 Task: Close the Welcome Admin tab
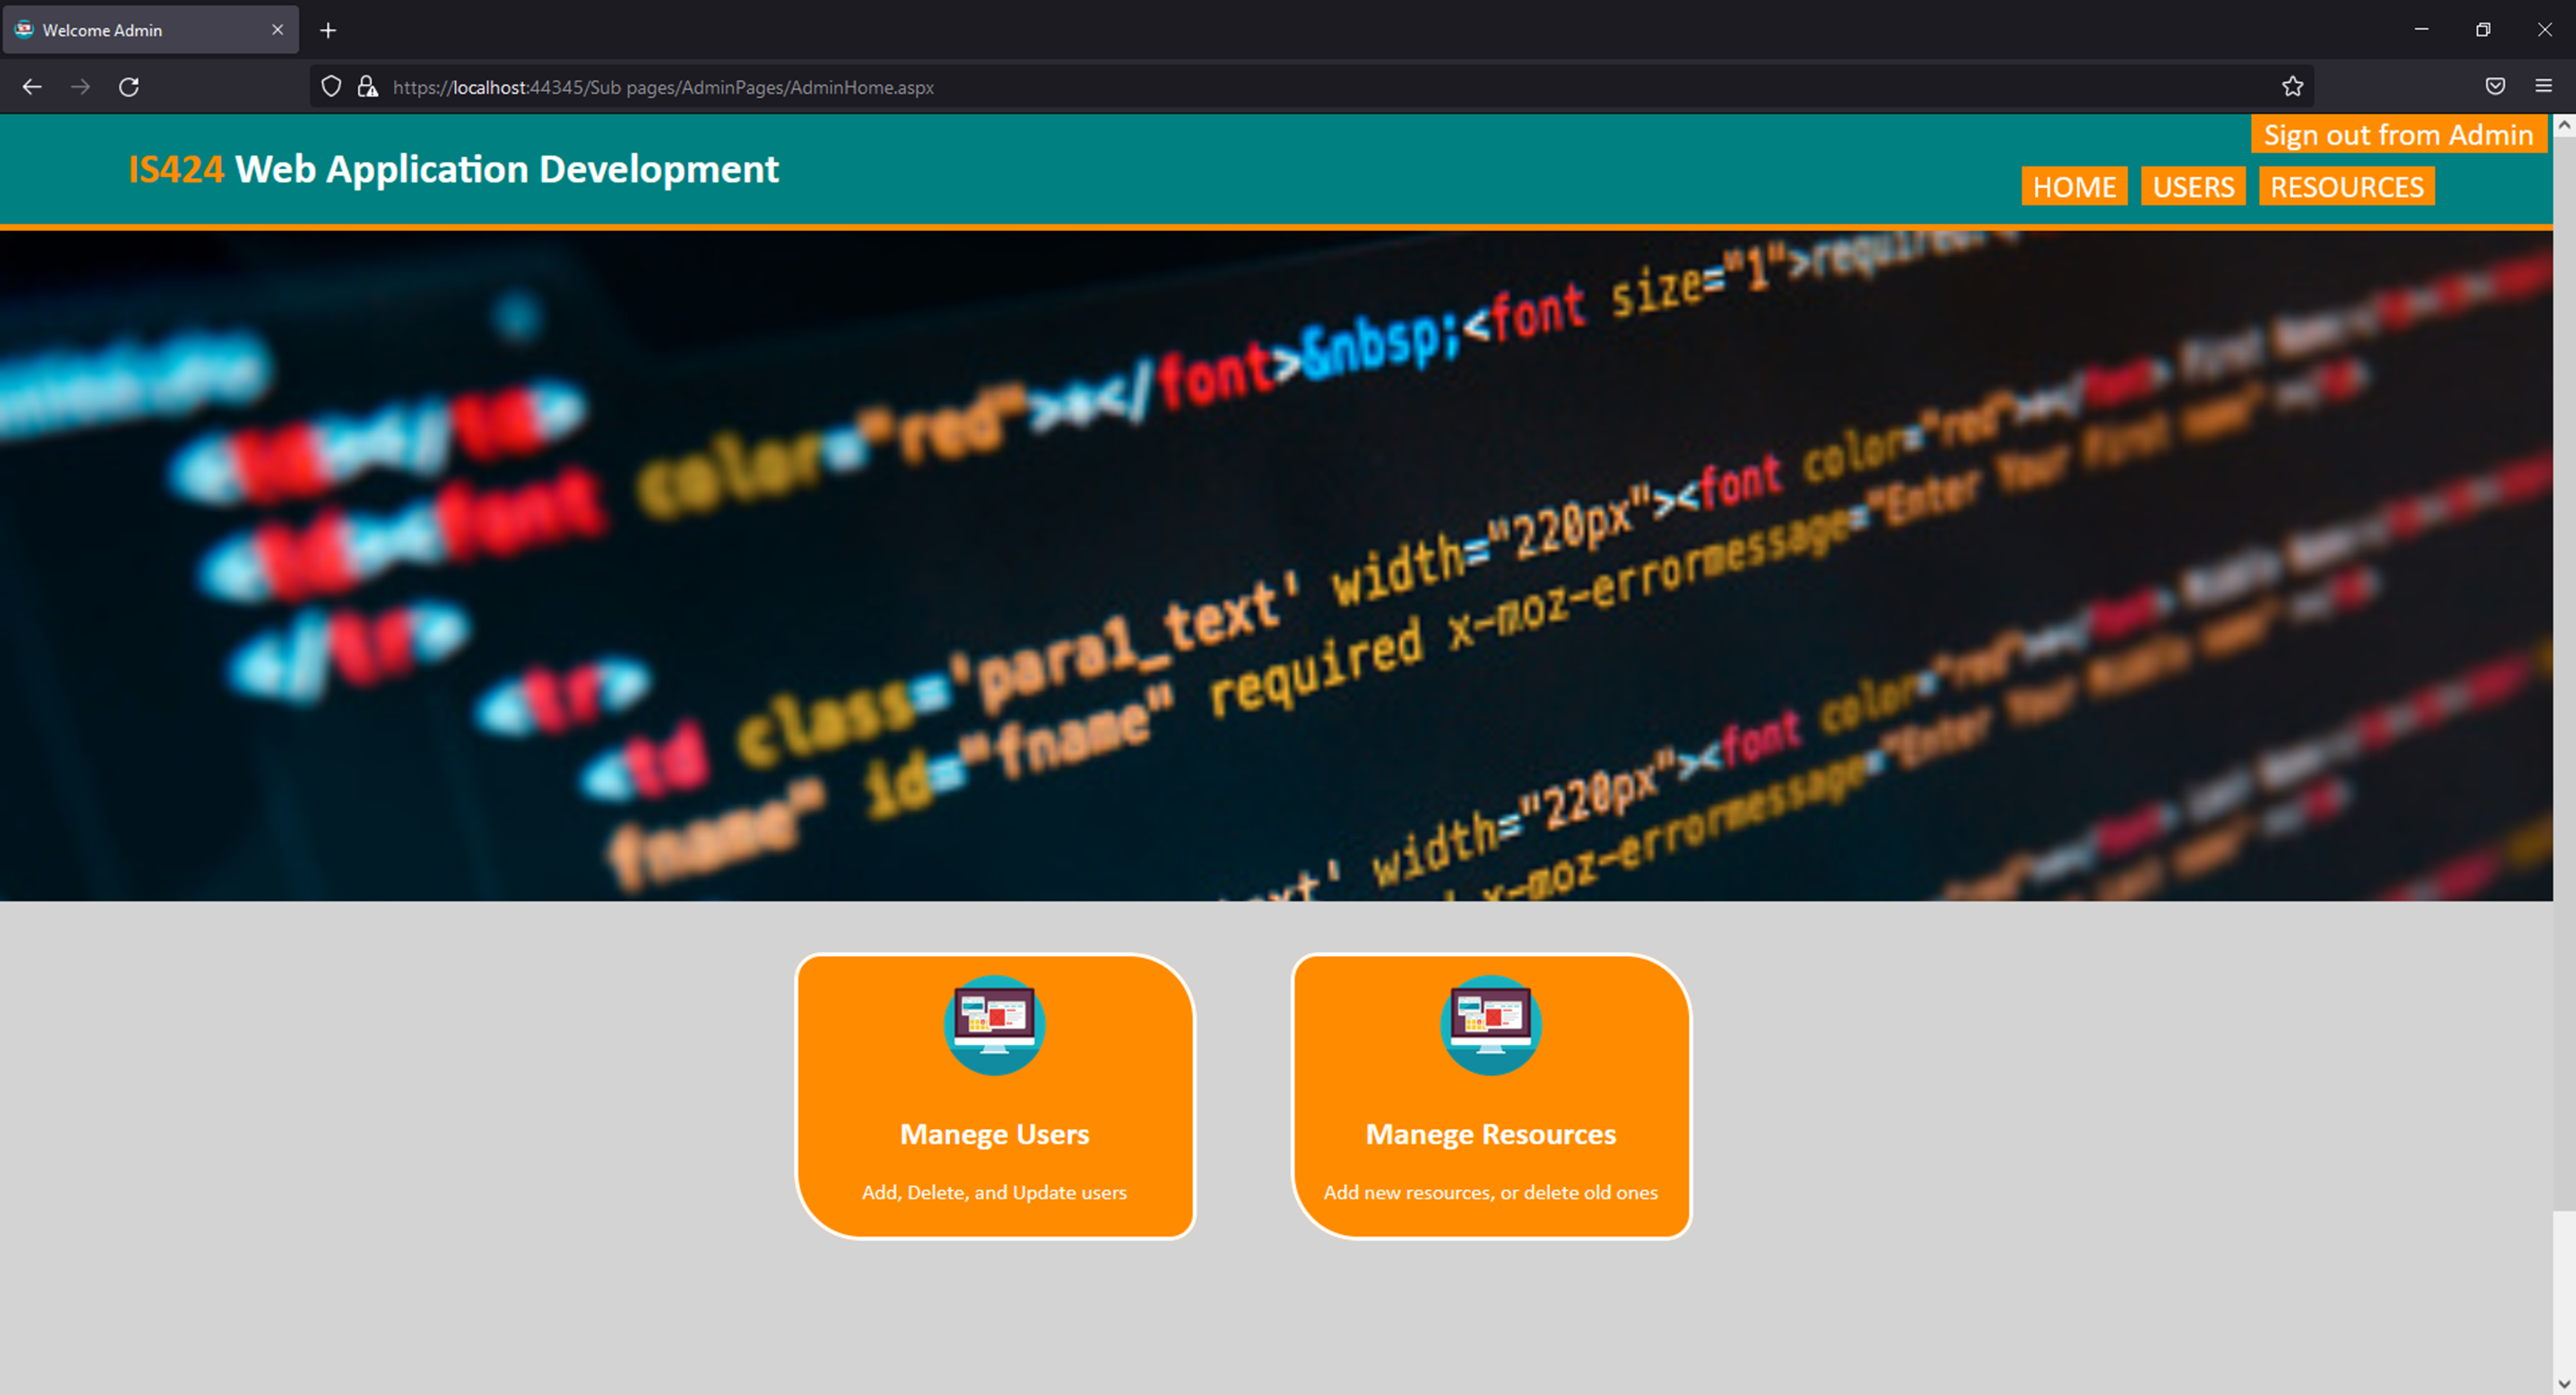[277, 30]
